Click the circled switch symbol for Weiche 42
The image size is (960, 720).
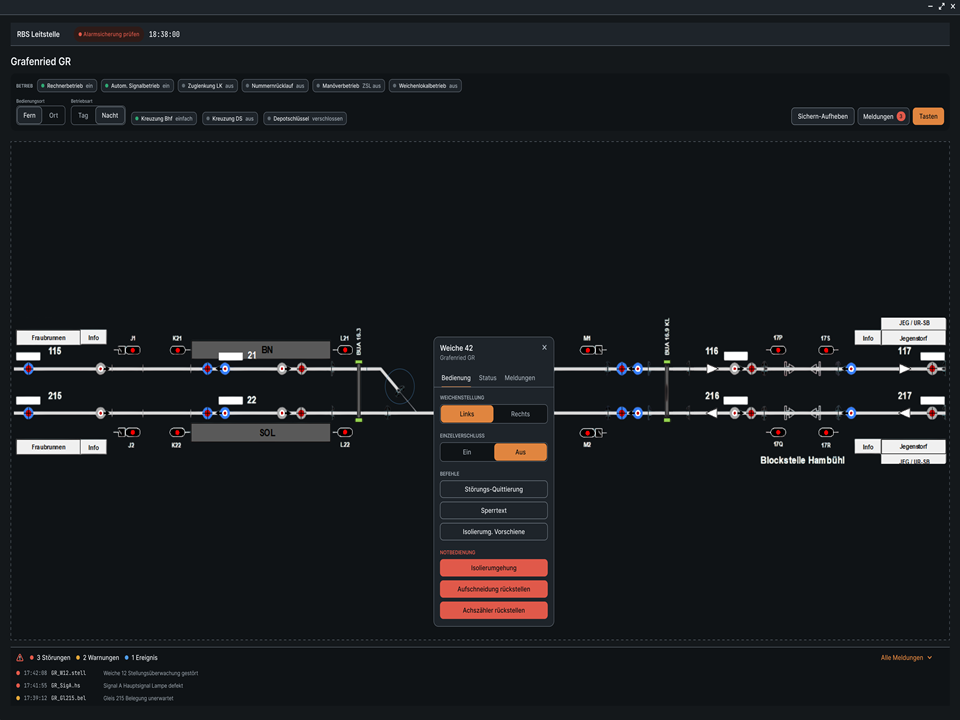[x=399, y=386]
